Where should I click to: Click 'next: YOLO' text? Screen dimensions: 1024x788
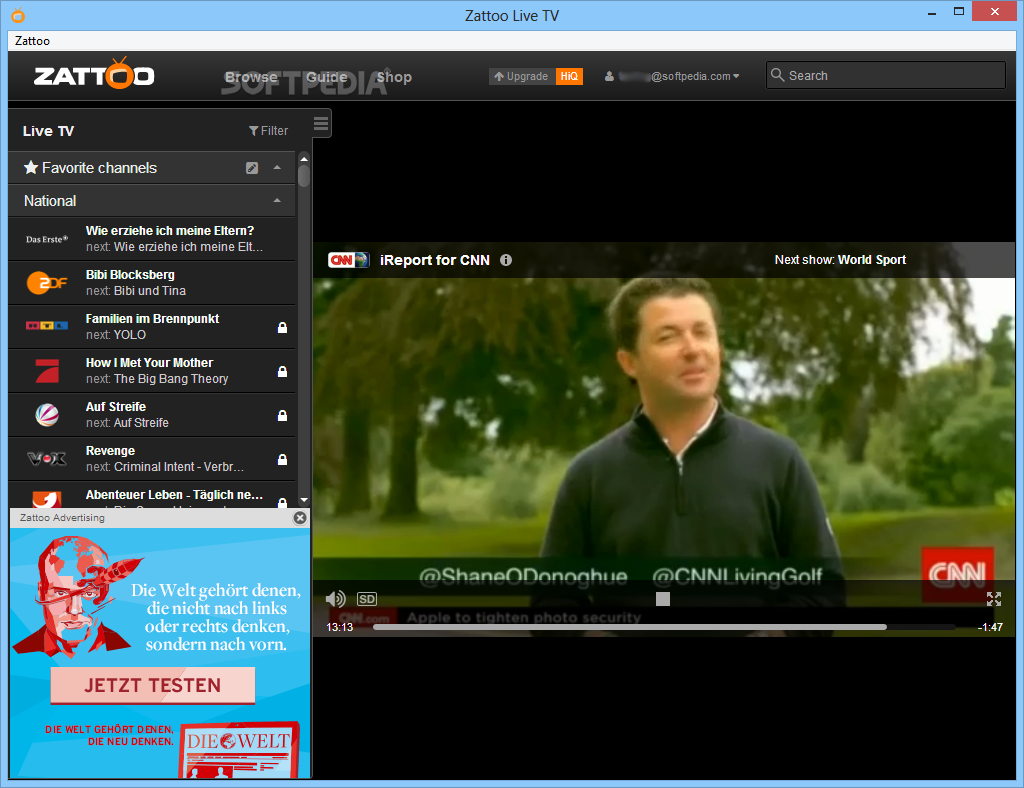[x=116, y=335]
